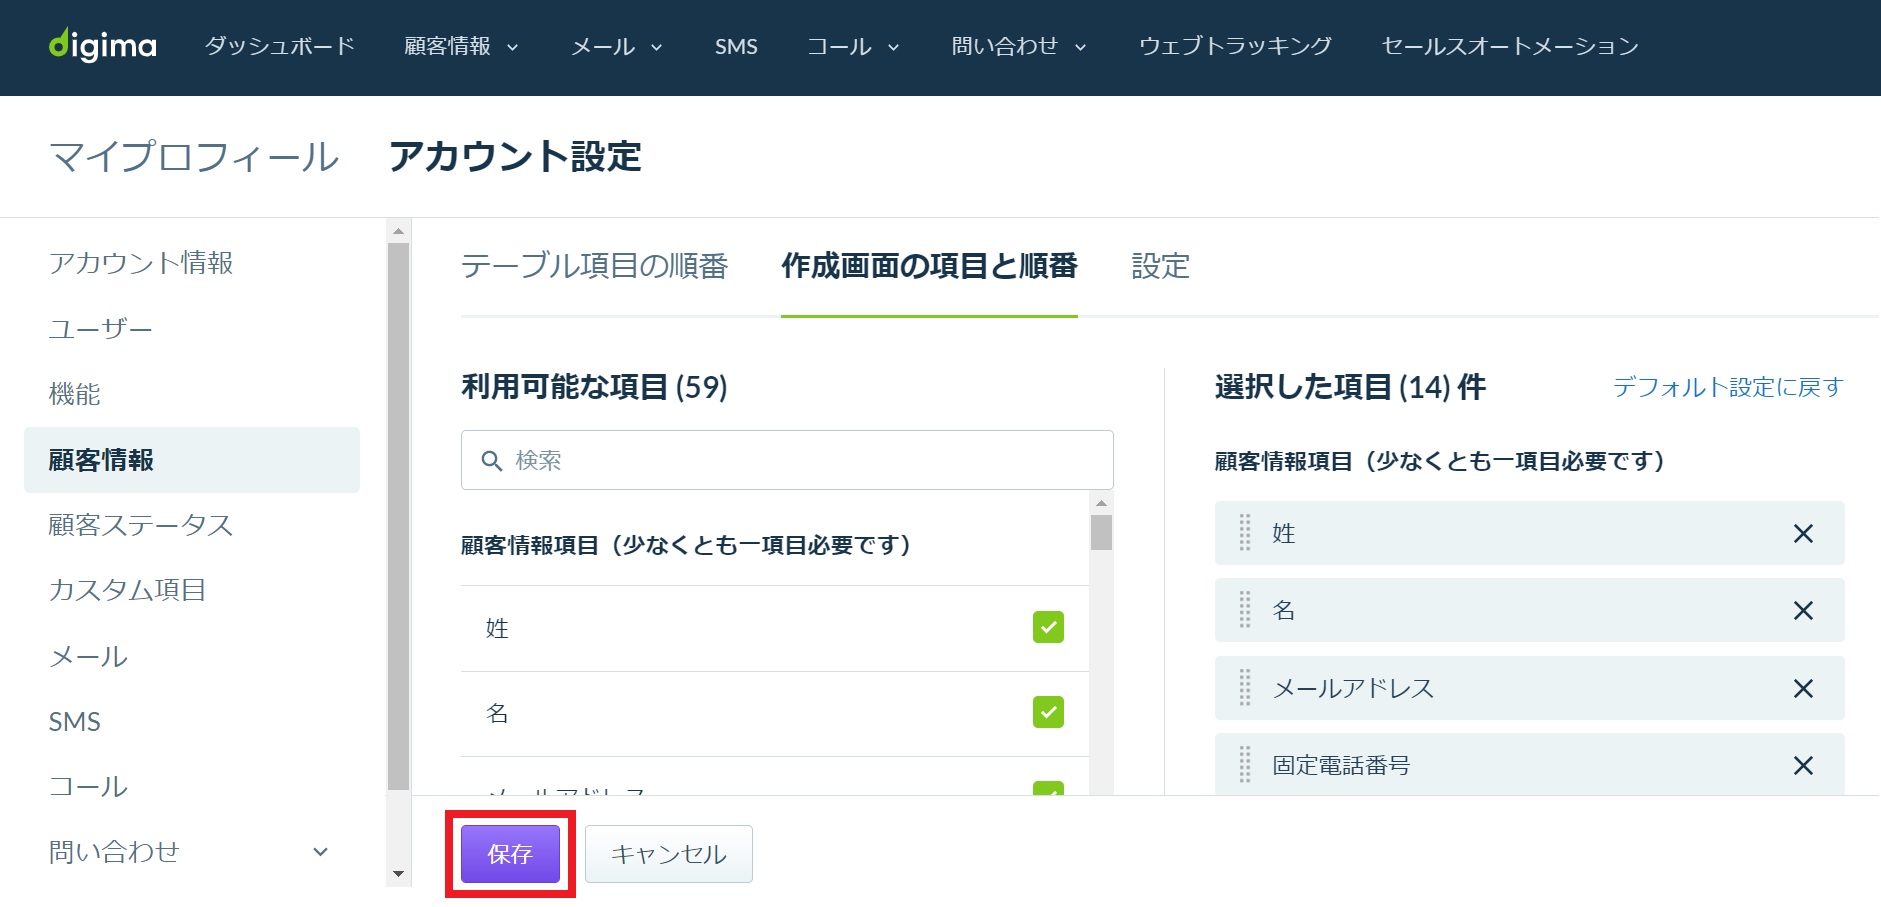Focus the 検索 search field
Screen dimensions: 1881x907
click(787, 460)
